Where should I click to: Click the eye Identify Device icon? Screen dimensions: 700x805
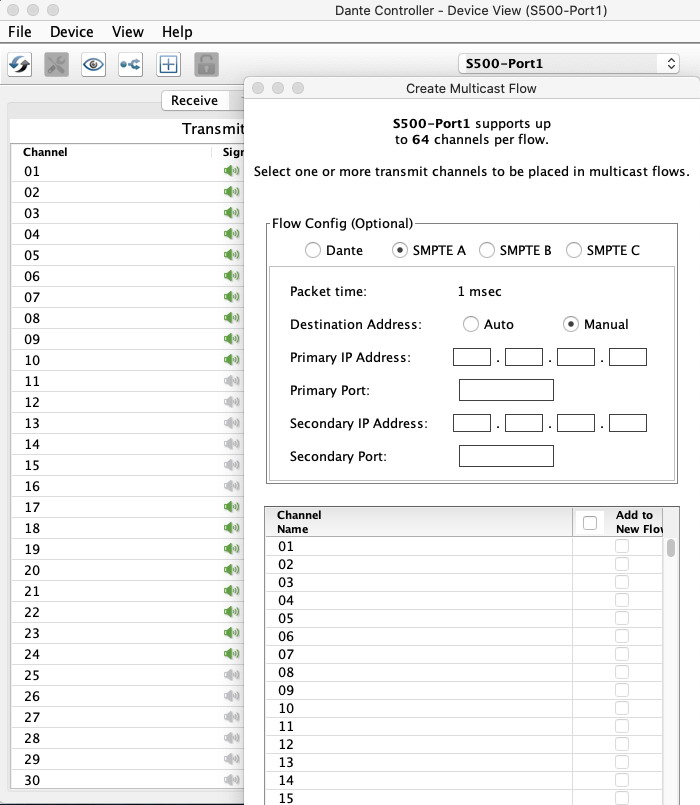[x=93, y=65]
